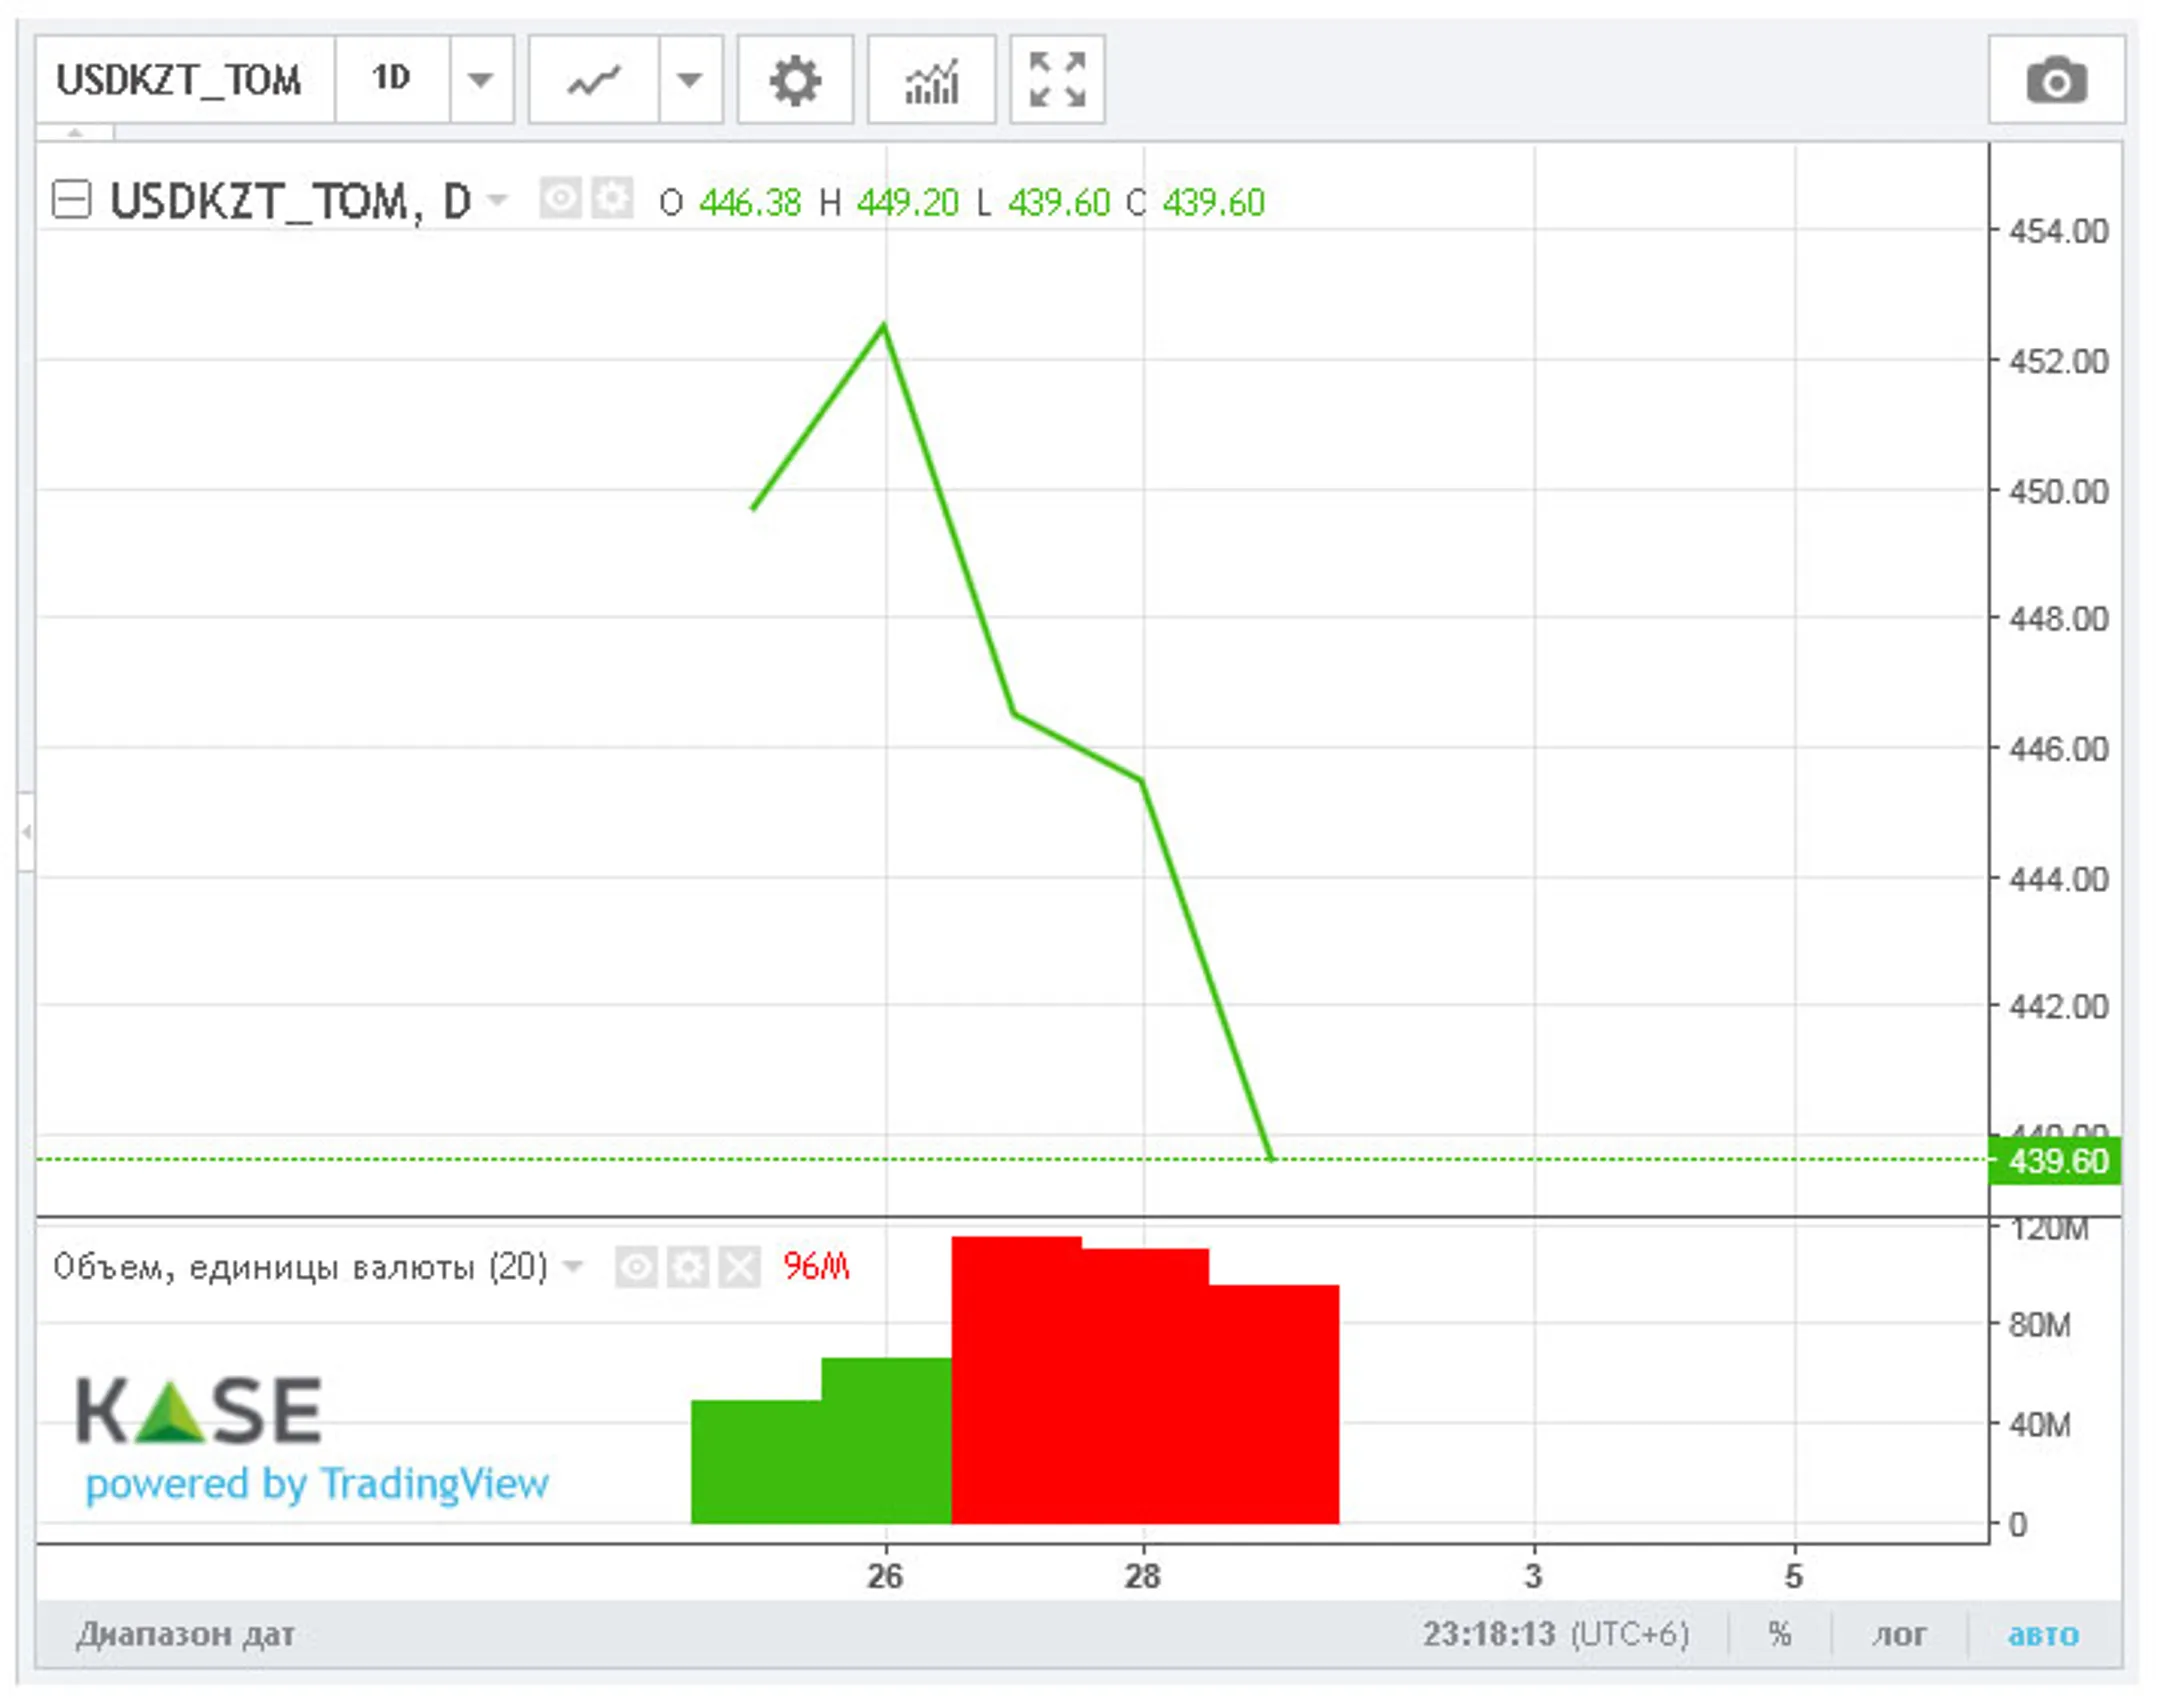Viewport: 2160px width, 1706px height.
Task: Hide the volume indicator with eye icon
Action: click(x=636, y=1268)
